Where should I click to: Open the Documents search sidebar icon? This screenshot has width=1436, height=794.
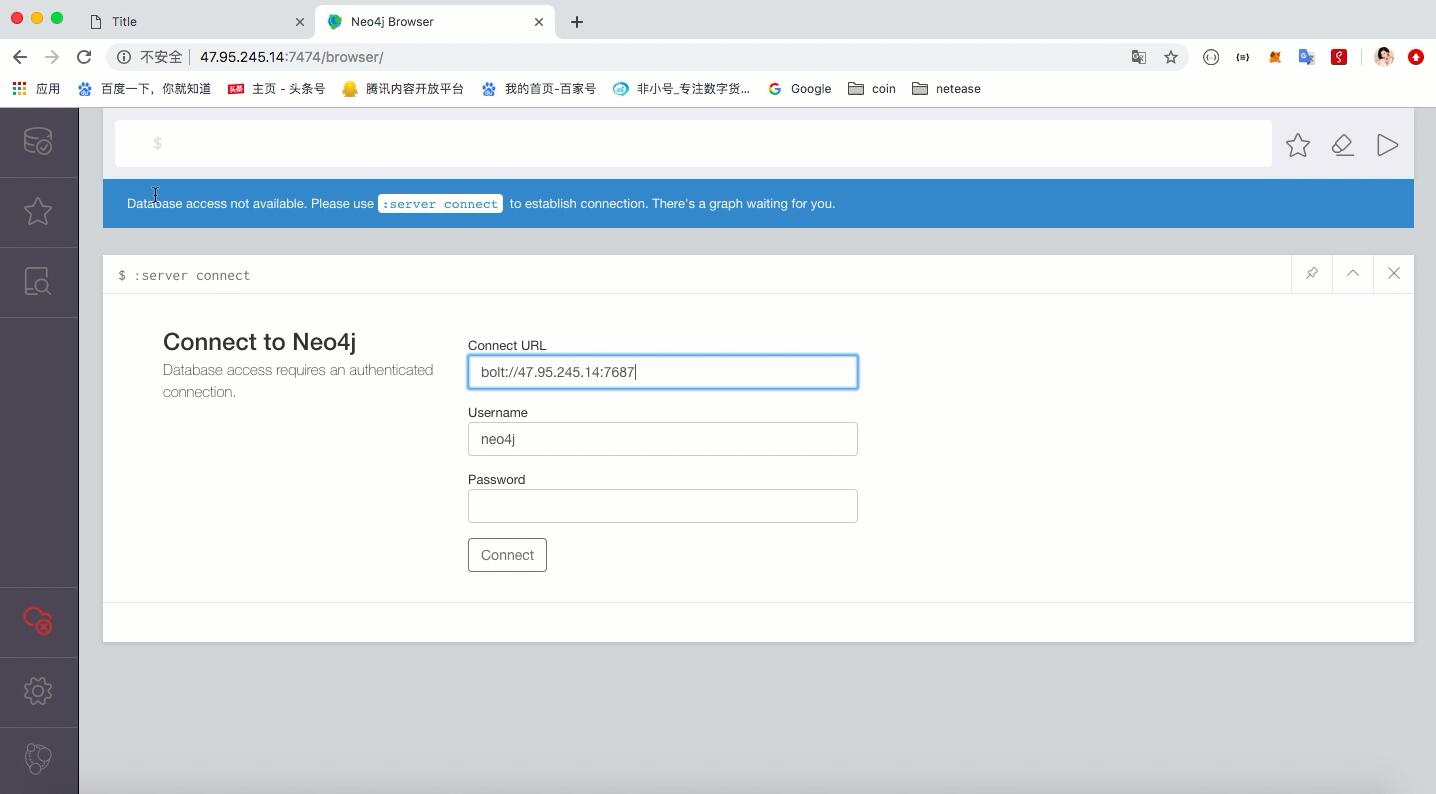(x=38, y=282)
